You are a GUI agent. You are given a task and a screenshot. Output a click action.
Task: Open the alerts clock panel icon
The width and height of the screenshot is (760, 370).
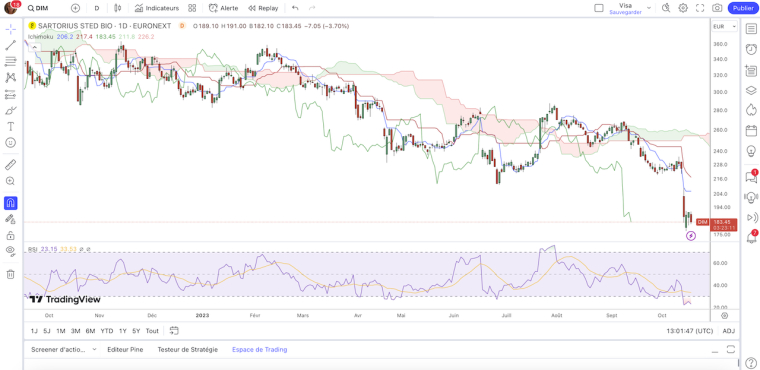(751, 49)
